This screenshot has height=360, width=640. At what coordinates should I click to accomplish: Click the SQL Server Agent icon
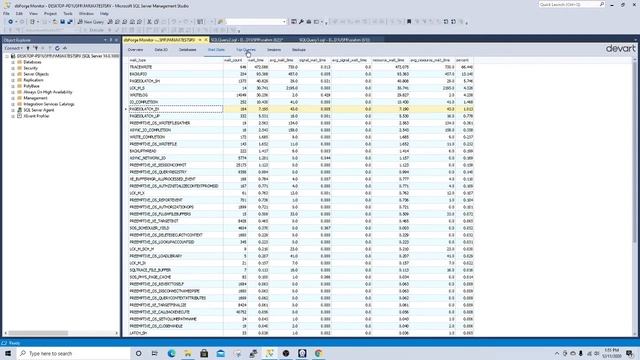19,110
